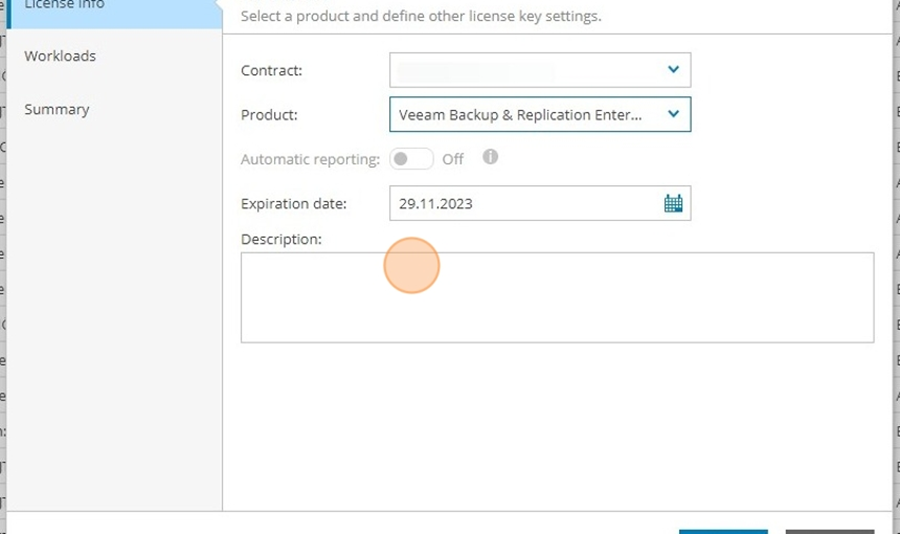Click inside the blurred Contract selection field

point(540,70)
